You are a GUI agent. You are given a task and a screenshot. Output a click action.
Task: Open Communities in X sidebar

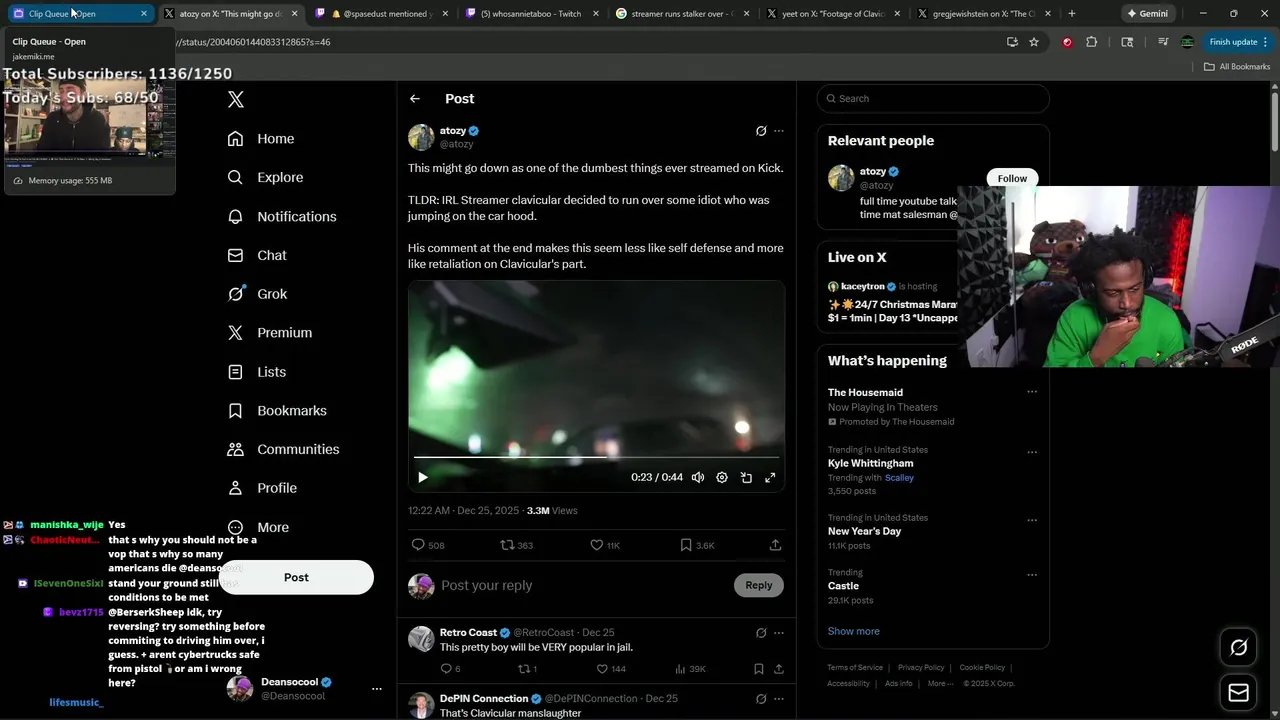click(283, 450)
